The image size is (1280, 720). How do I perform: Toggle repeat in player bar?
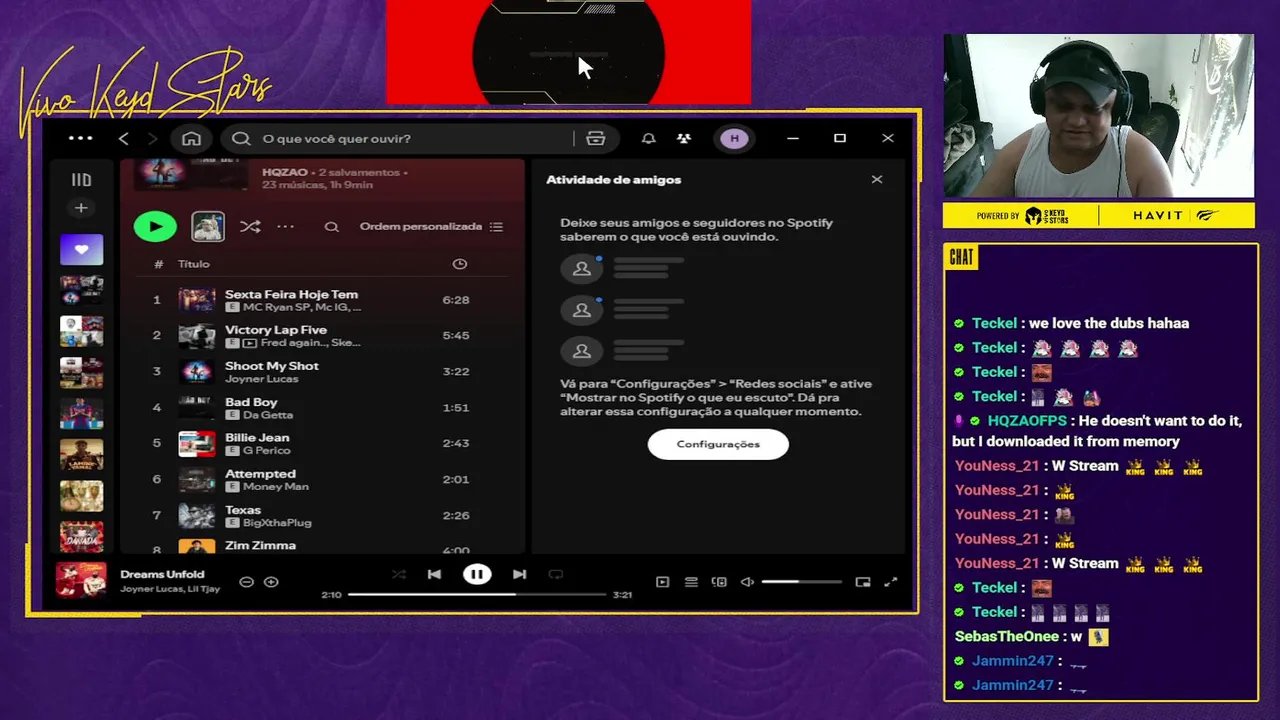pos(556,574)
